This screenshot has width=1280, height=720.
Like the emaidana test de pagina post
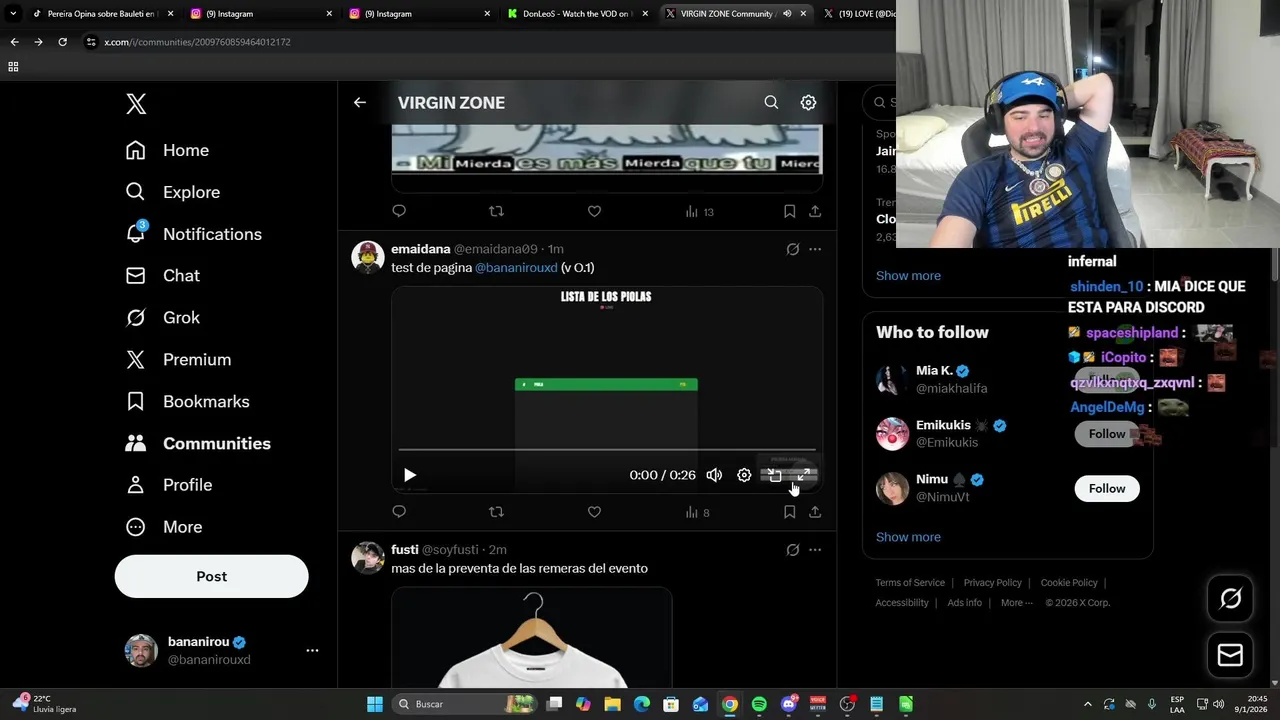pos(594,512)
